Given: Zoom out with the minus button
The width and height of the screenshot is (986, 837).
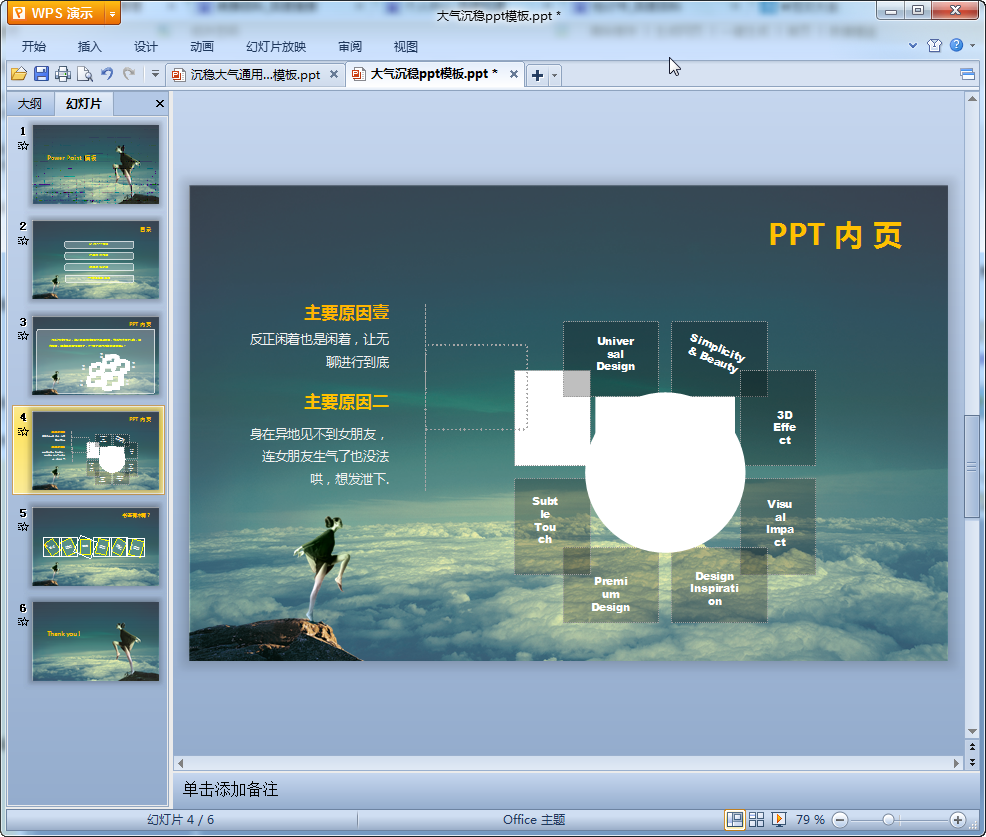Looking at the screenshot, I should click(840, 820).
